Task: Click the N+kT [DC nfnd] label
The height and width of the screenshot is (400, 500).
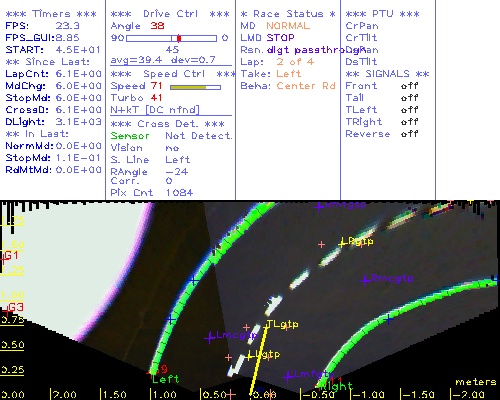Action: pos(155,110)
